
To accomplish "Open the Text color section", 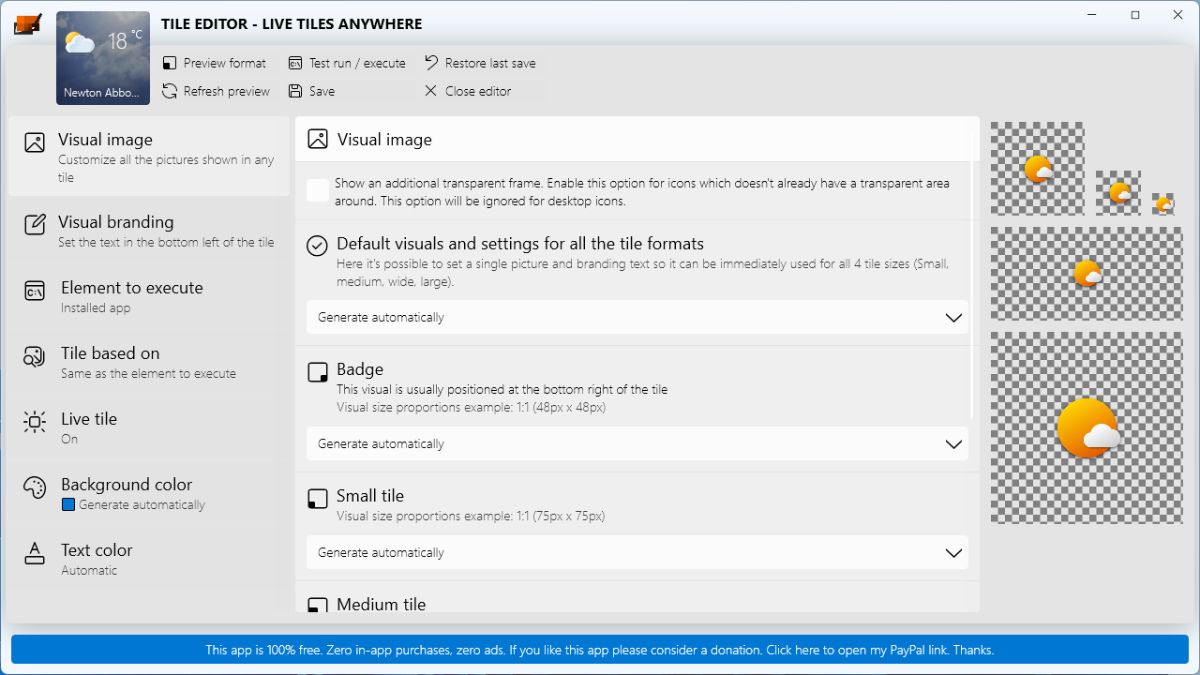I will pos(147,559).
